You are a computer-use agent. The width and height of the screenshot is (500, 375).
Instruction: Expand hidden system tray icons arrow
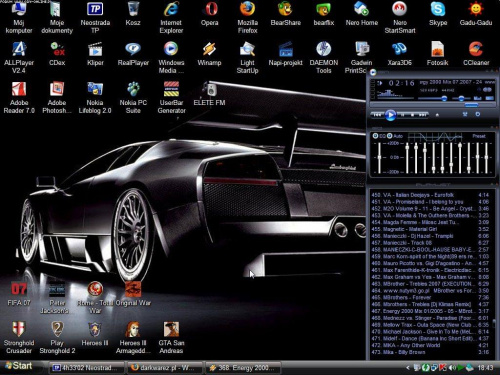tap(408, 368)
